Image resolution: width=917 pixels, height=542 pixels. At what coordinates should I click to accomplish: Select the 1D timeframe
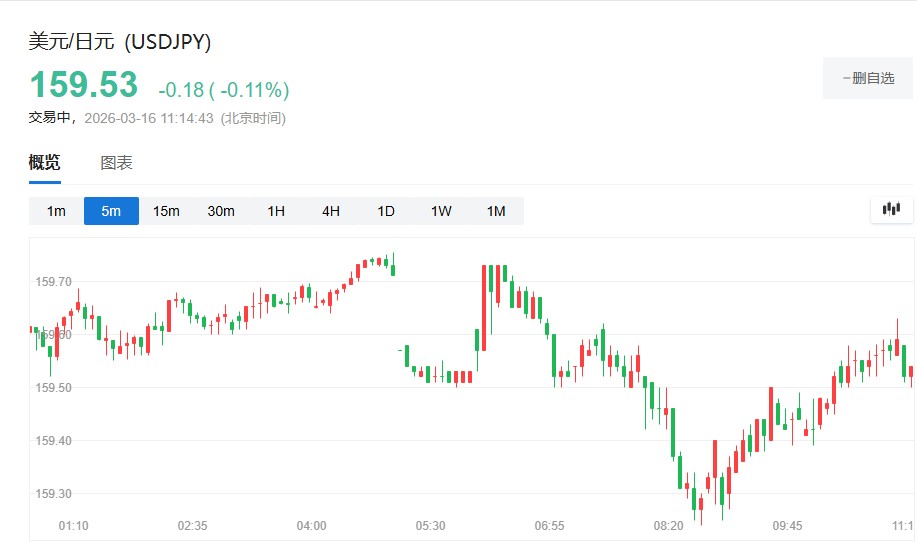click(386, 211)
